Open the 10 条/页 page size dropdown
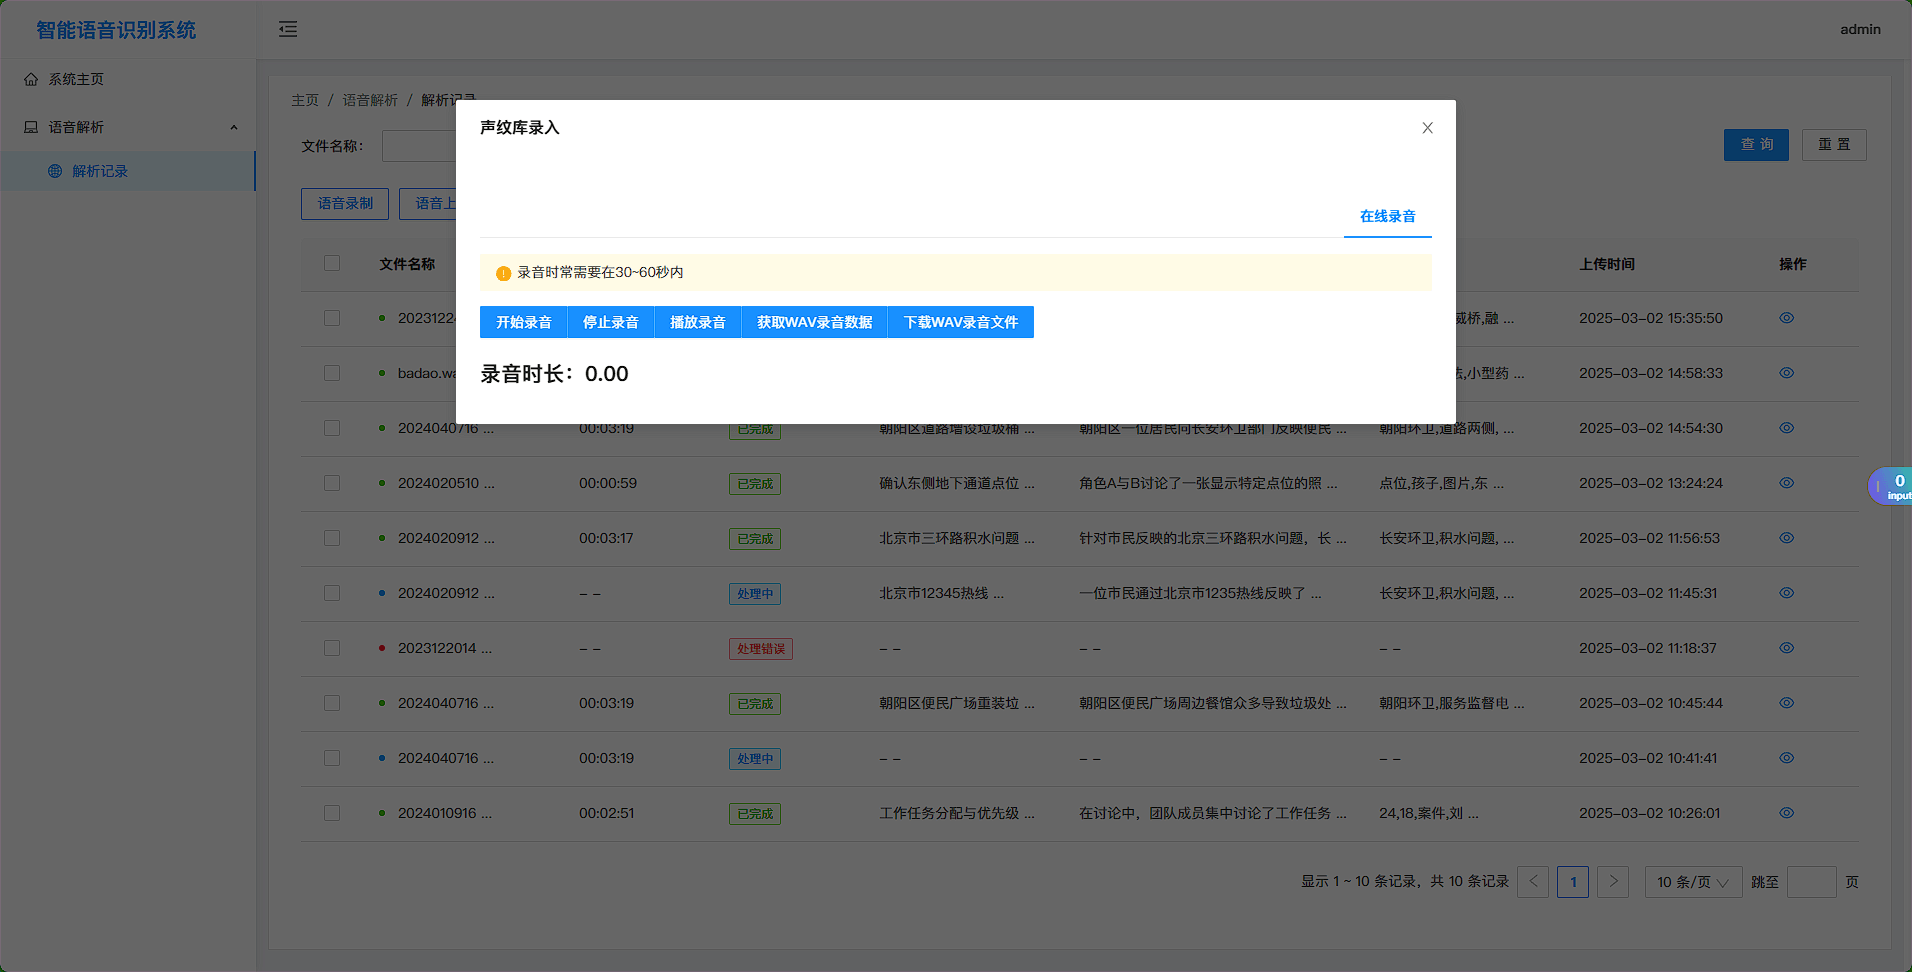The image size is (1912, 972). pyautogui.click(x=1693, y=882)
